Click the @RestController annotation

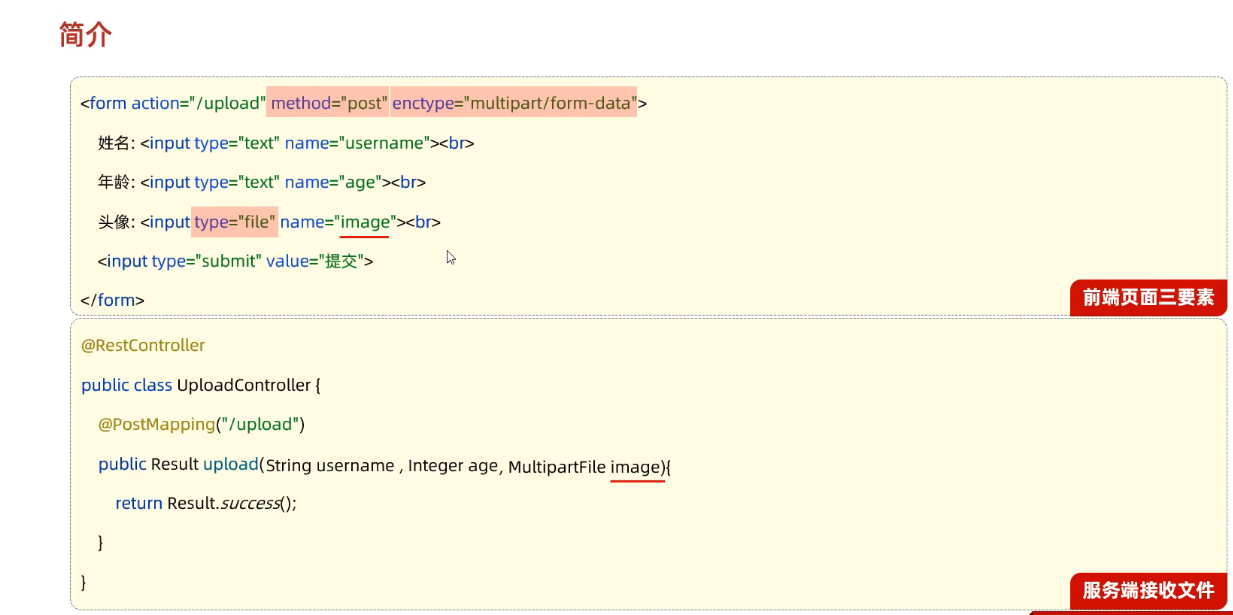point(143,345)
